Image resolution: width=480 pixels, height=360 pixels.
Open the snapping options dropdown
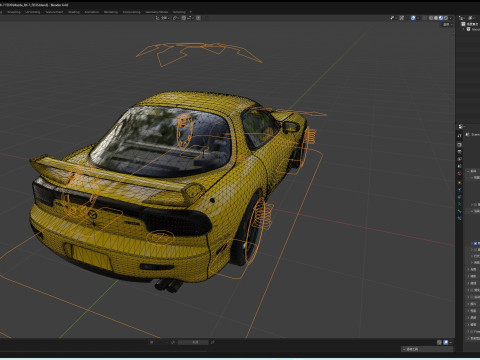(189, 18)
